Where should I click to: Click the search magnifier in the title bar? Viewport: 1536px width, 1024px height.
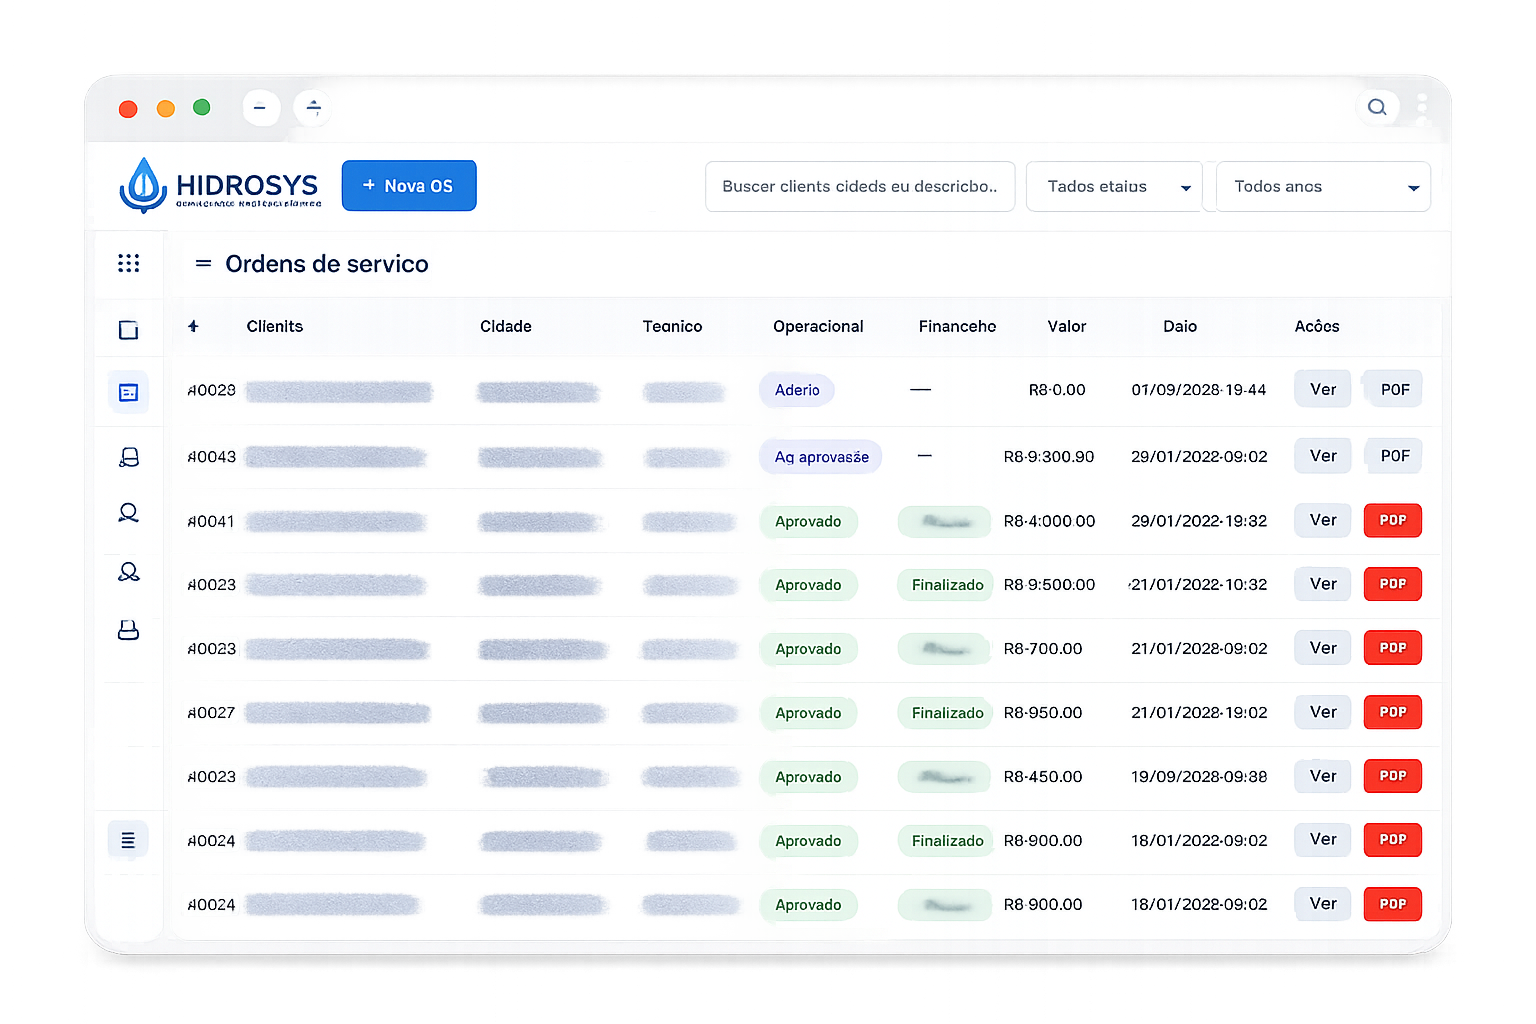click(1377, 107)
